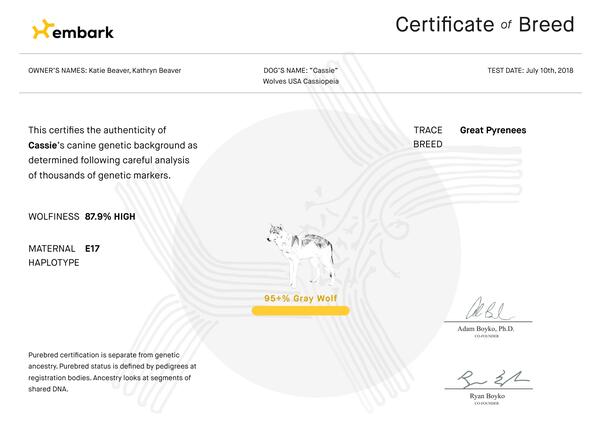Select the Wolfiness 87.9% HIGH value
Image resolution: width=600 pixels, height=425 pixels.
point(110,216)
